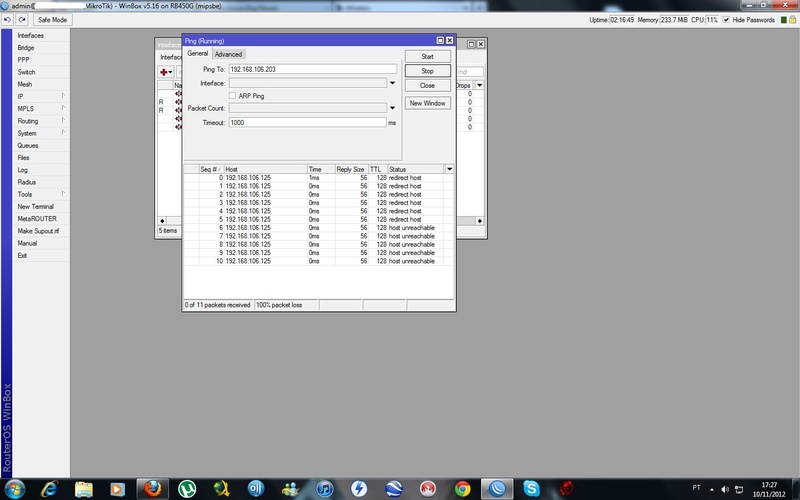This screenshot has width=800, height=500.
Task: Expand the IP submenu
Action: (x=41, y=96)
